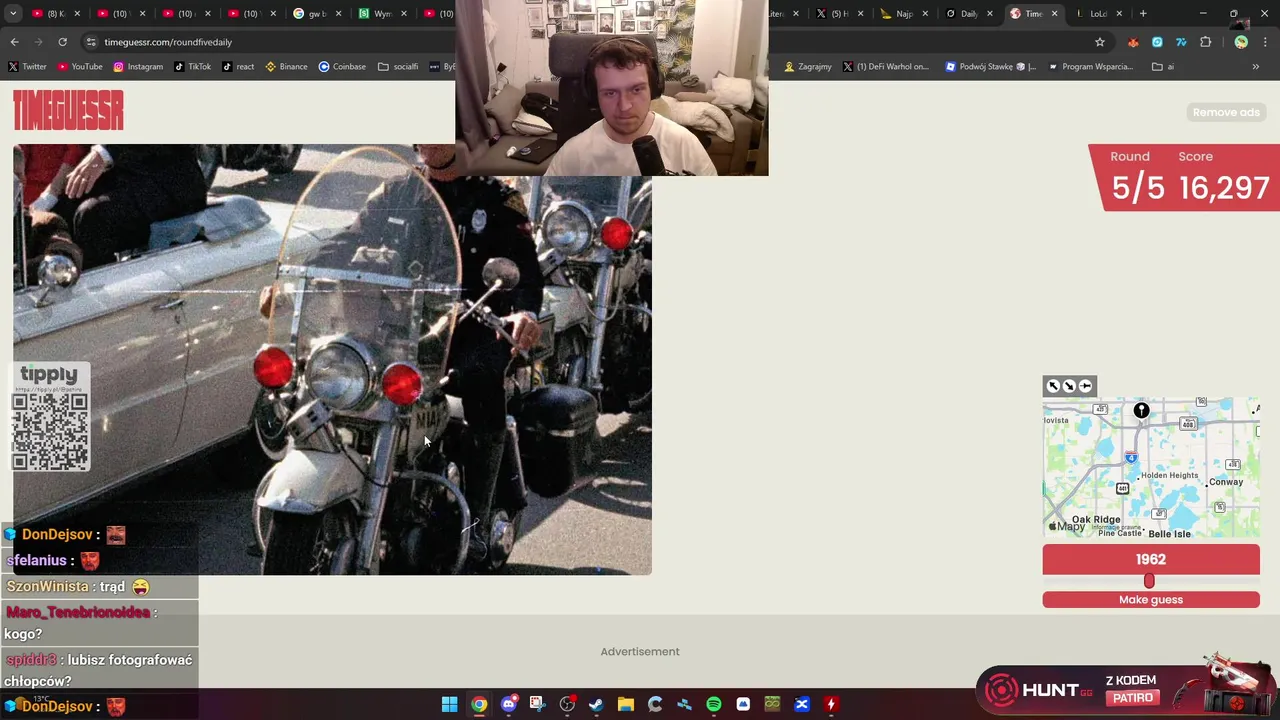Click the Chrome taskbar icon
The image size is (1280, 720).
click(x=479, y=704)
